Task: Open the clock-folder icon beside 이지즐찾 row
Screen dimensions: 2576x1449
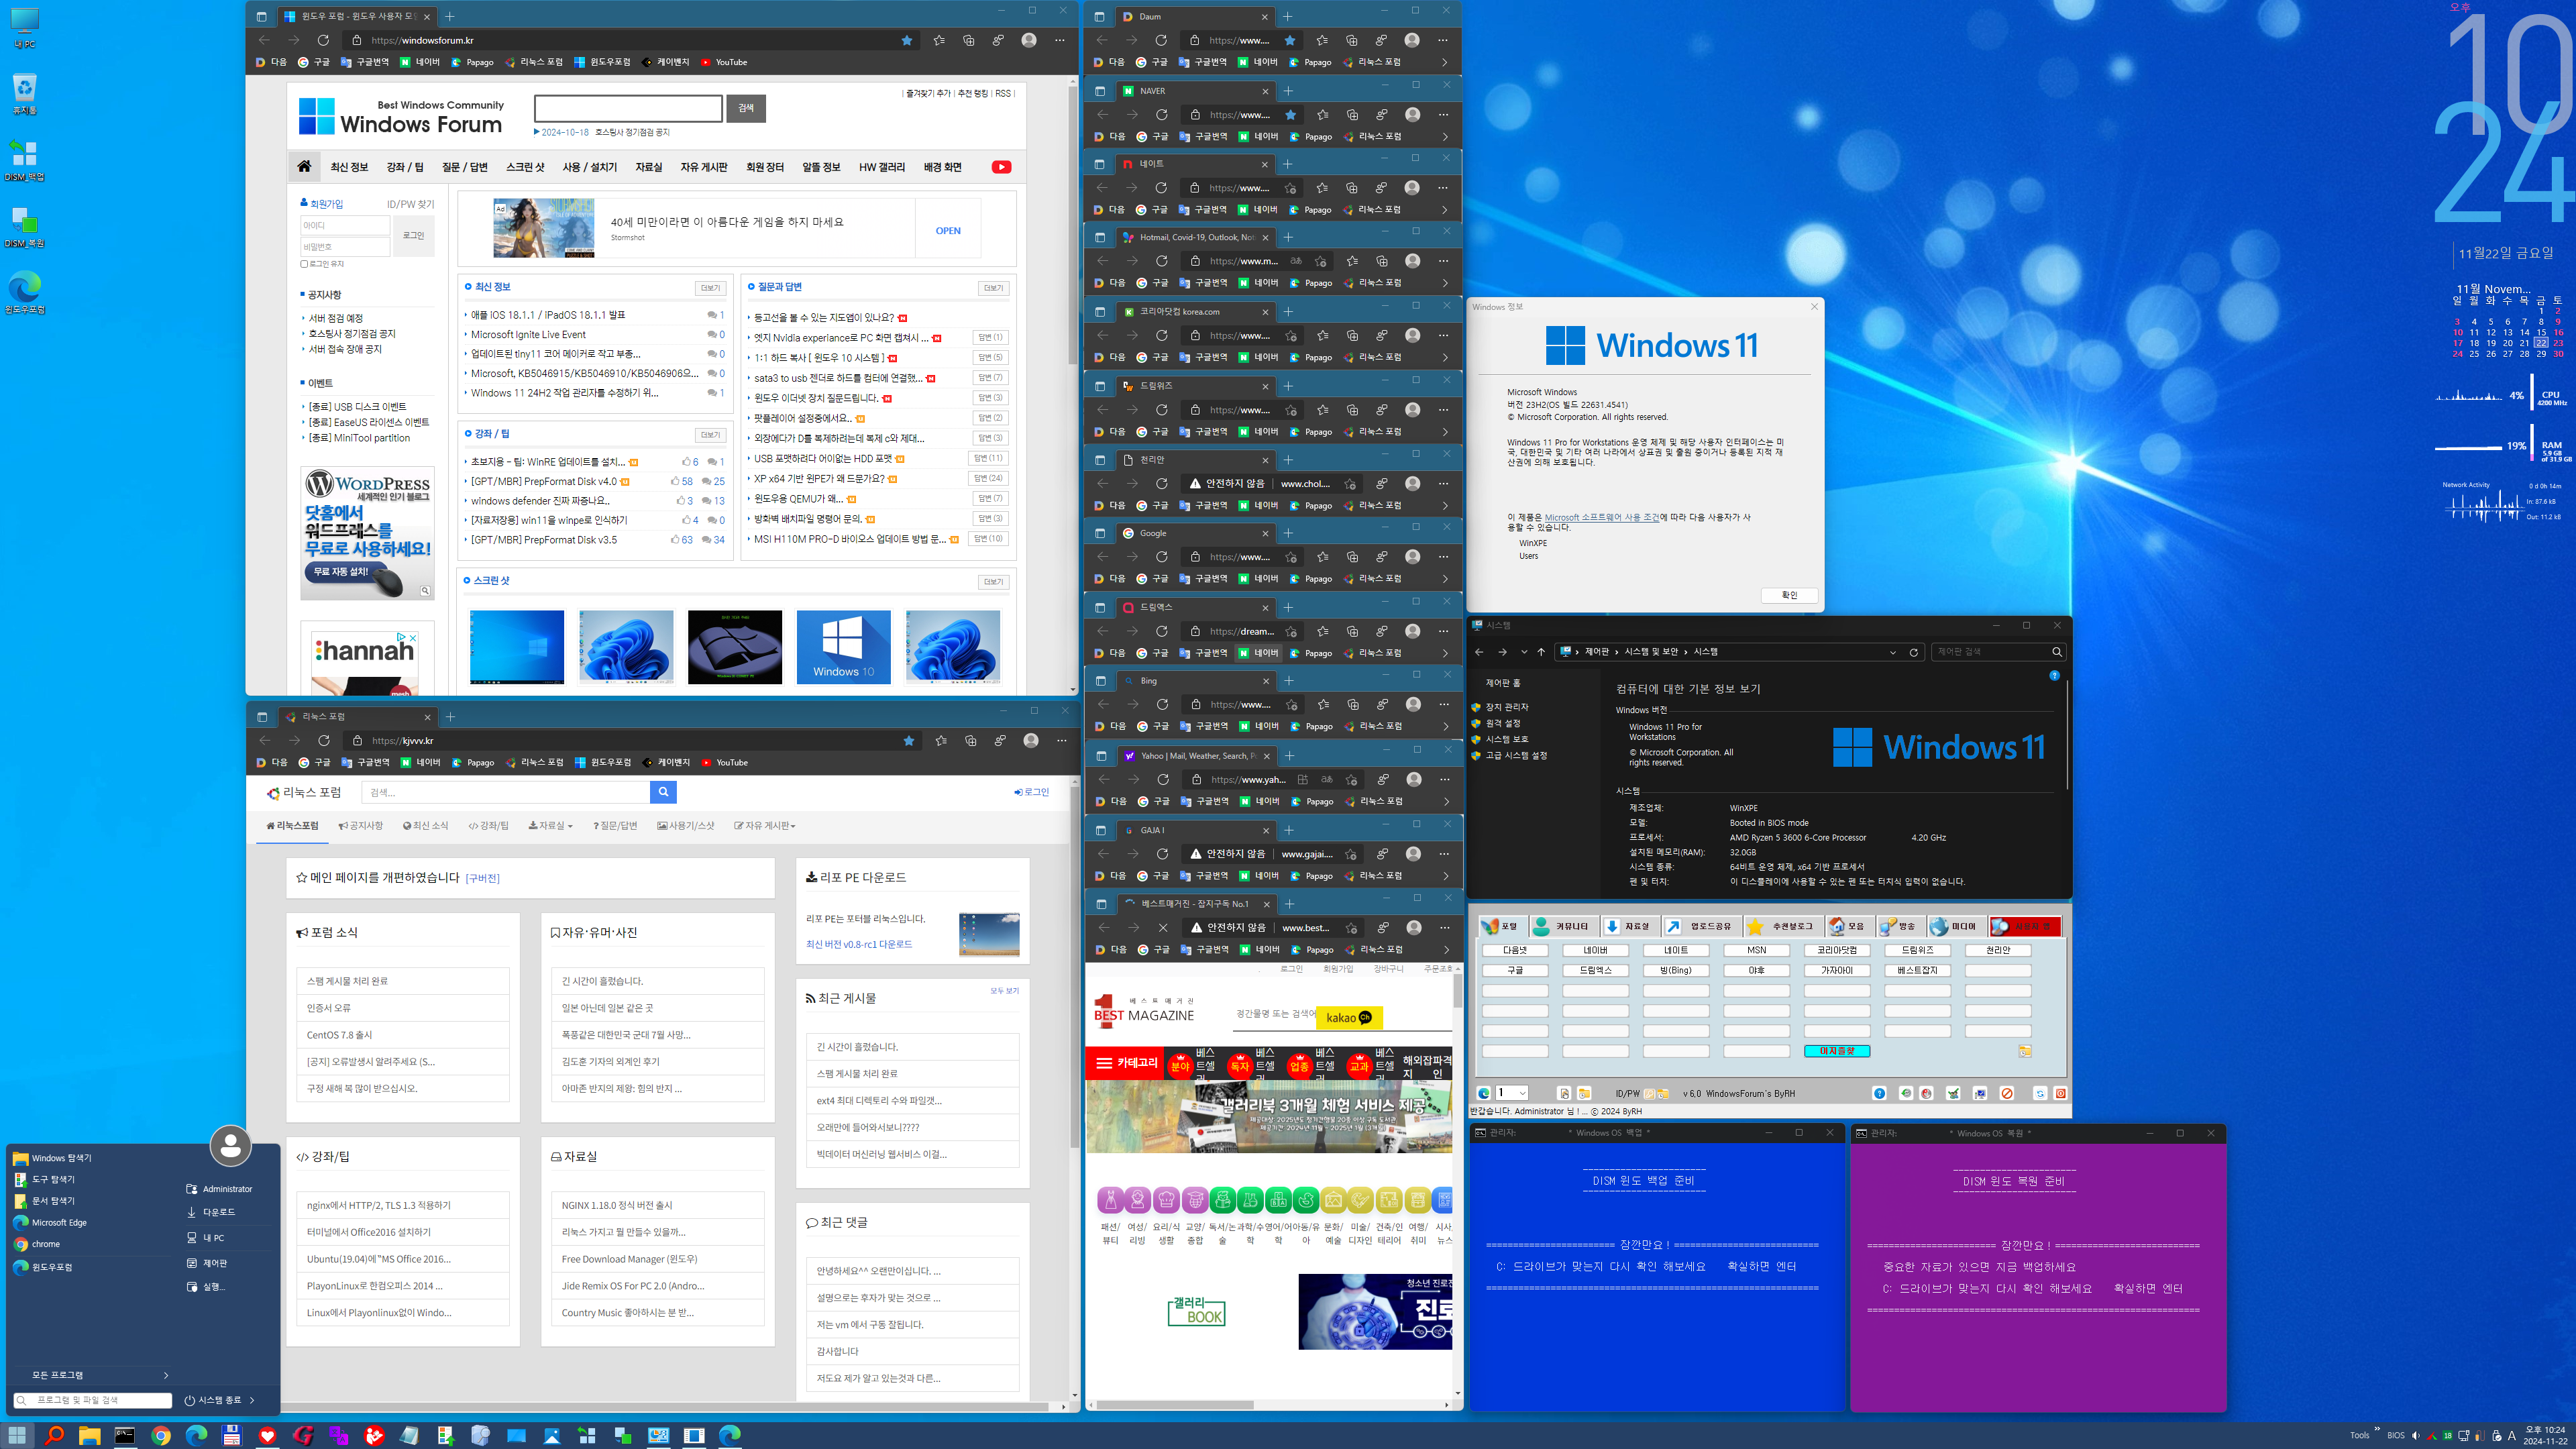Action: pyautogui.click(x=2024, y=1051)
